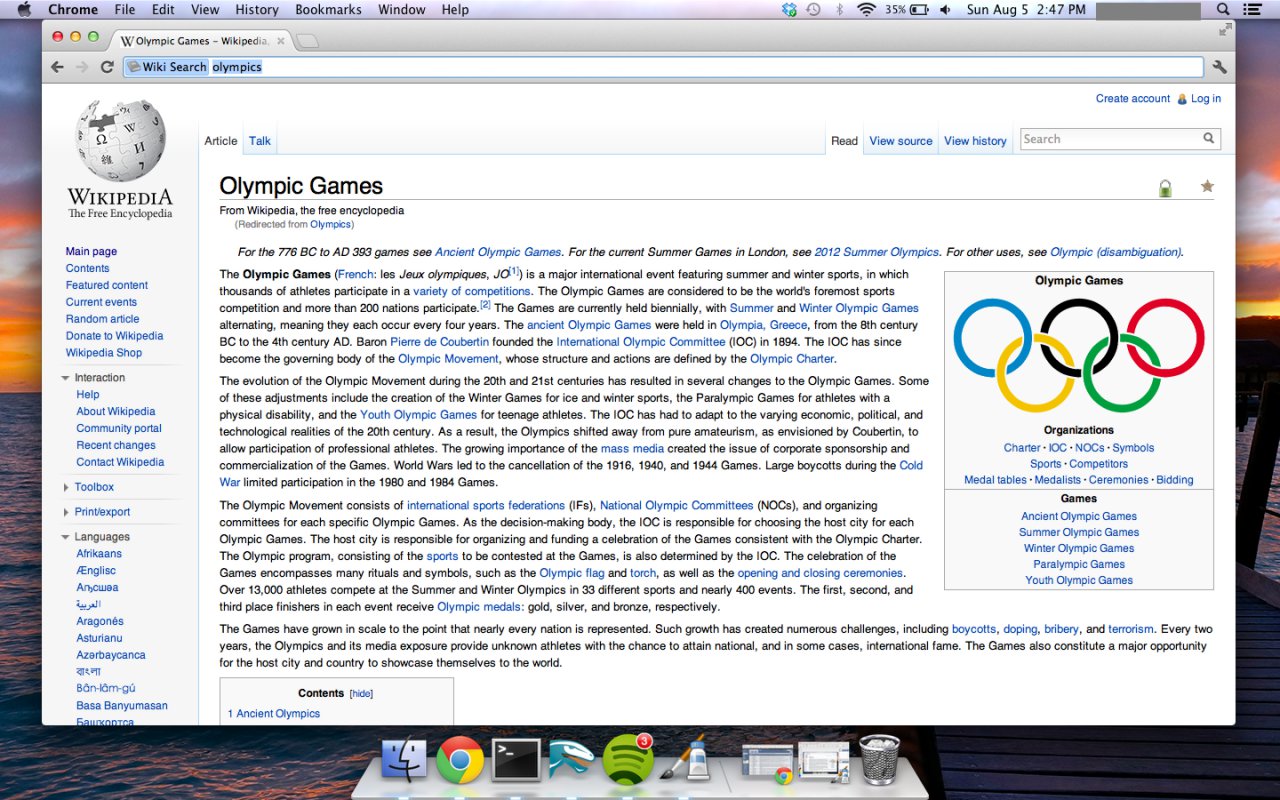Image resolution: width=1280 pixels, height=800 pixels.
Task: Enter full screen with window arrows icon
Action: [1225, 31]
